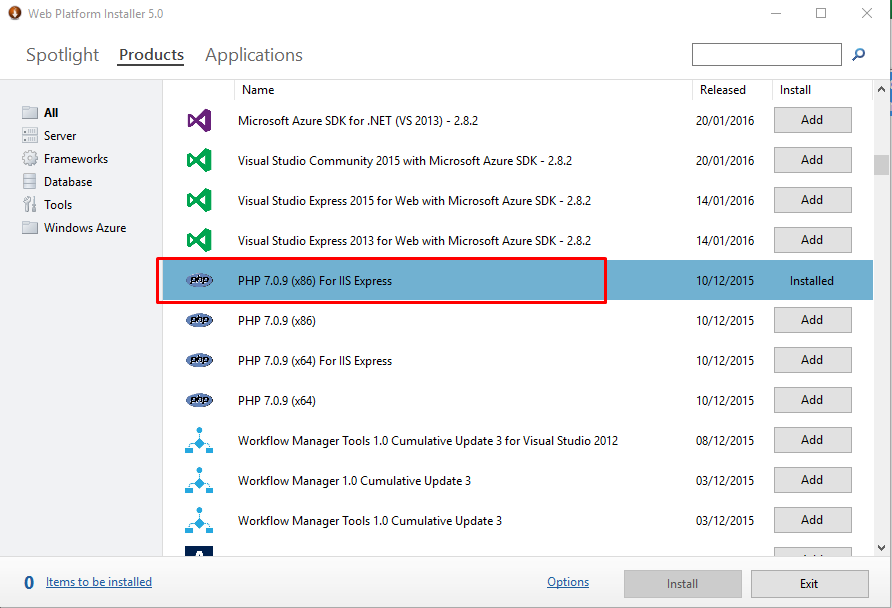Click the search input field
892x608 pixels.
pyautogui.click(x=766, y=54)
